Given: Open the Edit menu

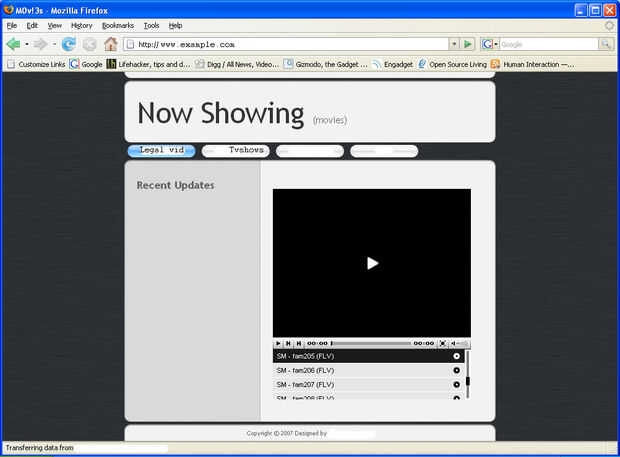Looking at the screenshot, I should tap(32, 26).
